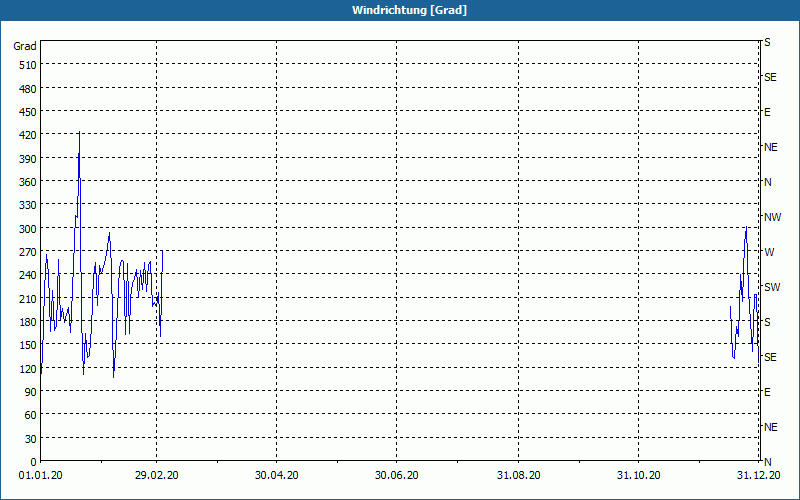Click the December blue line peak near 300

pos(746,229)
